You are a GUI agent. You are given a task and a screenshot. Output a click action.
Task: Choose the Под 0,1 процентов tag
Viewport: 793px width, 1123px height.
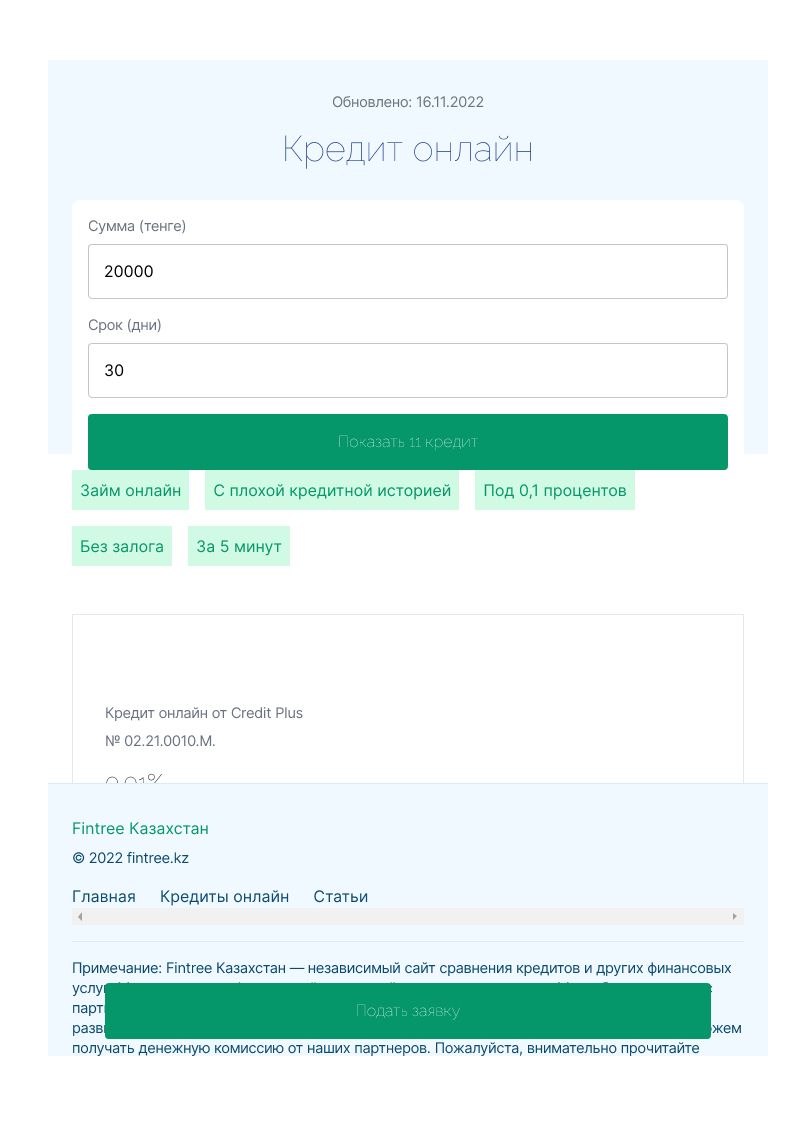[x=554, y=491]
